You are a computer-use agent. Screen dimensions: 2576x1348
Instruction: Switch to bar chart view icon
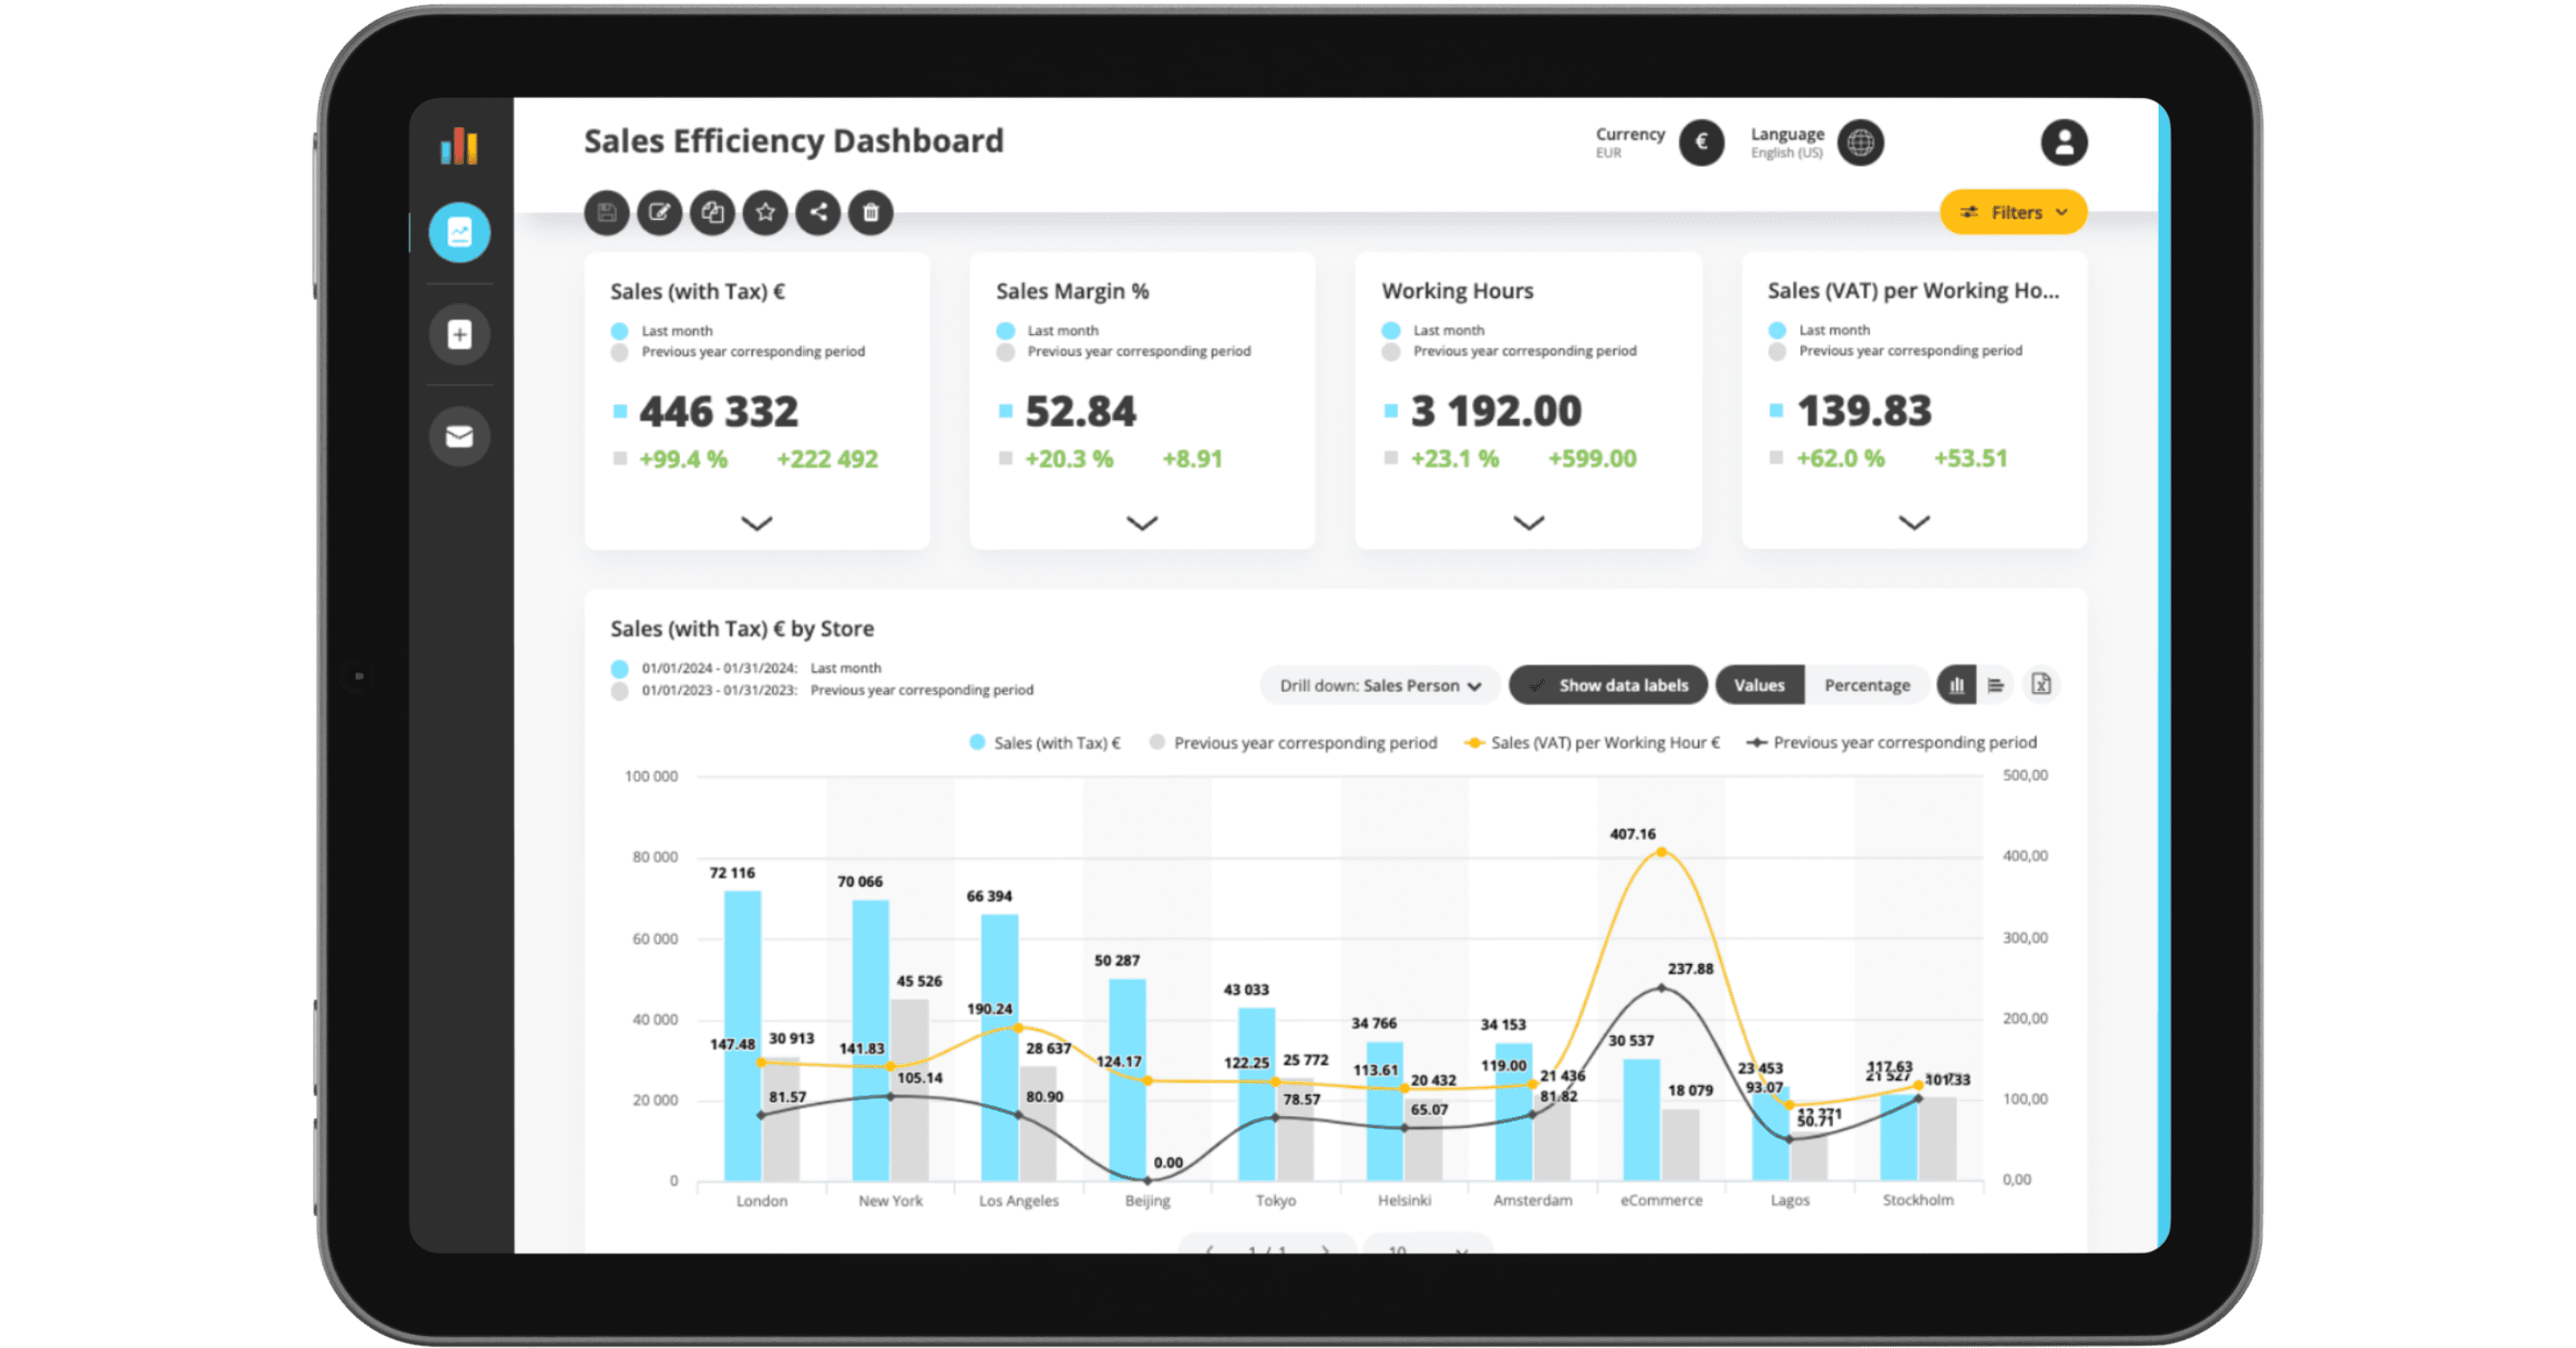click(x=1956, y=685)
